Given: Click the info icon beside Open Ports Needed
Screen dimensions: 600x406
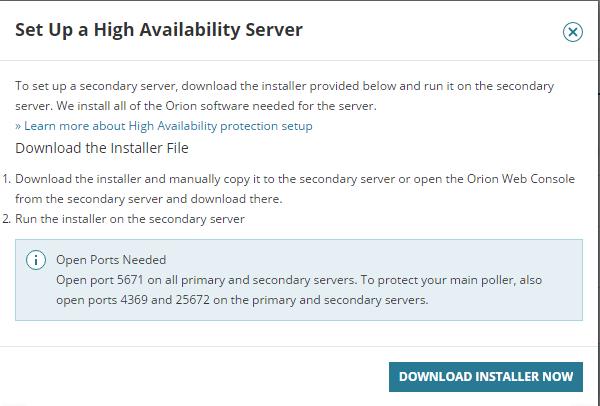Looking at the screenshot, I should (x=36, y=260).
